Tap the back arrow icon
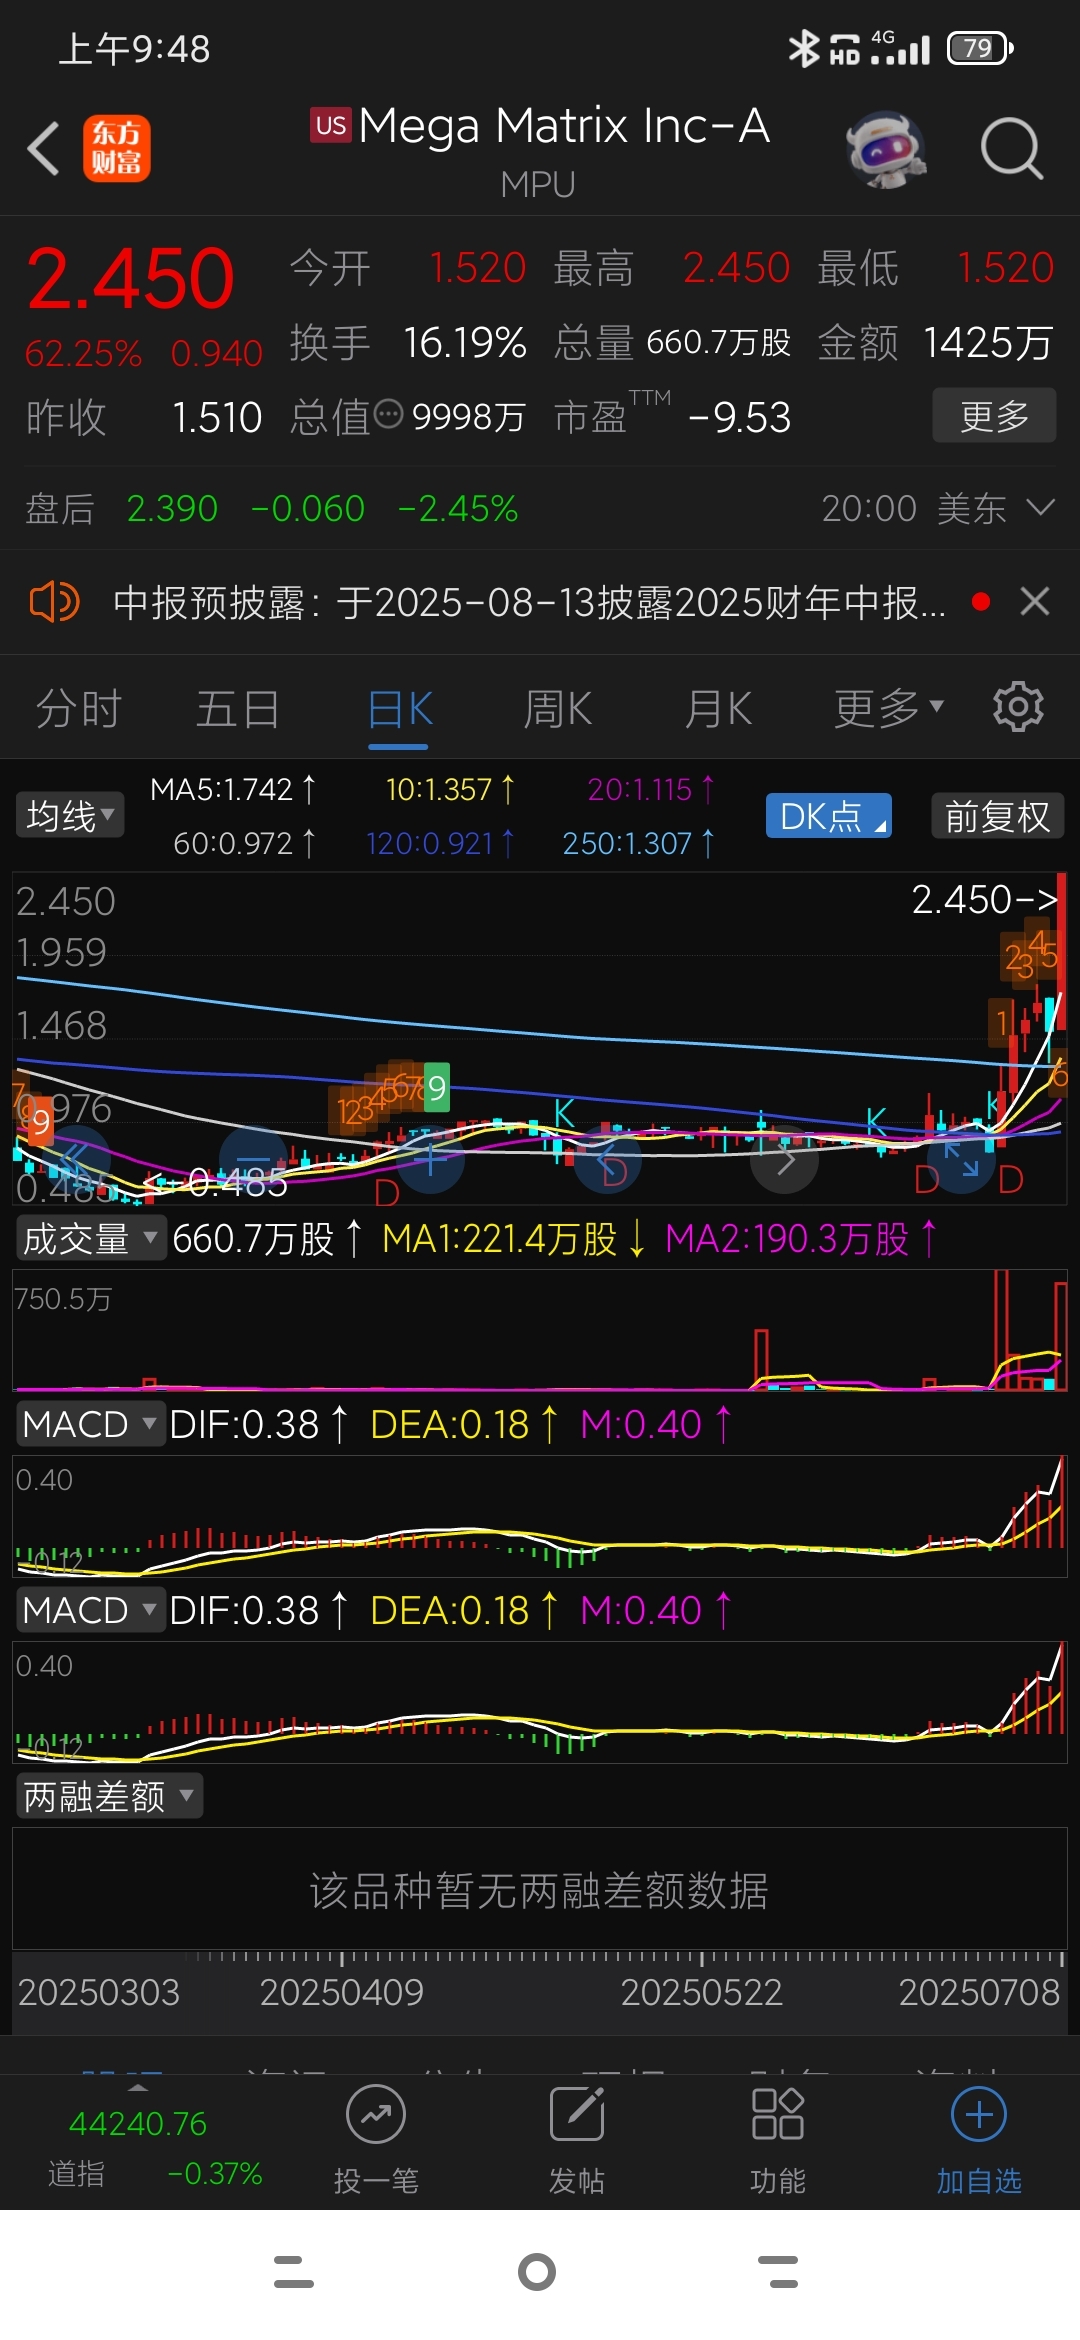Image resolution: width=1080 pixels, height=2340 pixels. tap(43, 148)
